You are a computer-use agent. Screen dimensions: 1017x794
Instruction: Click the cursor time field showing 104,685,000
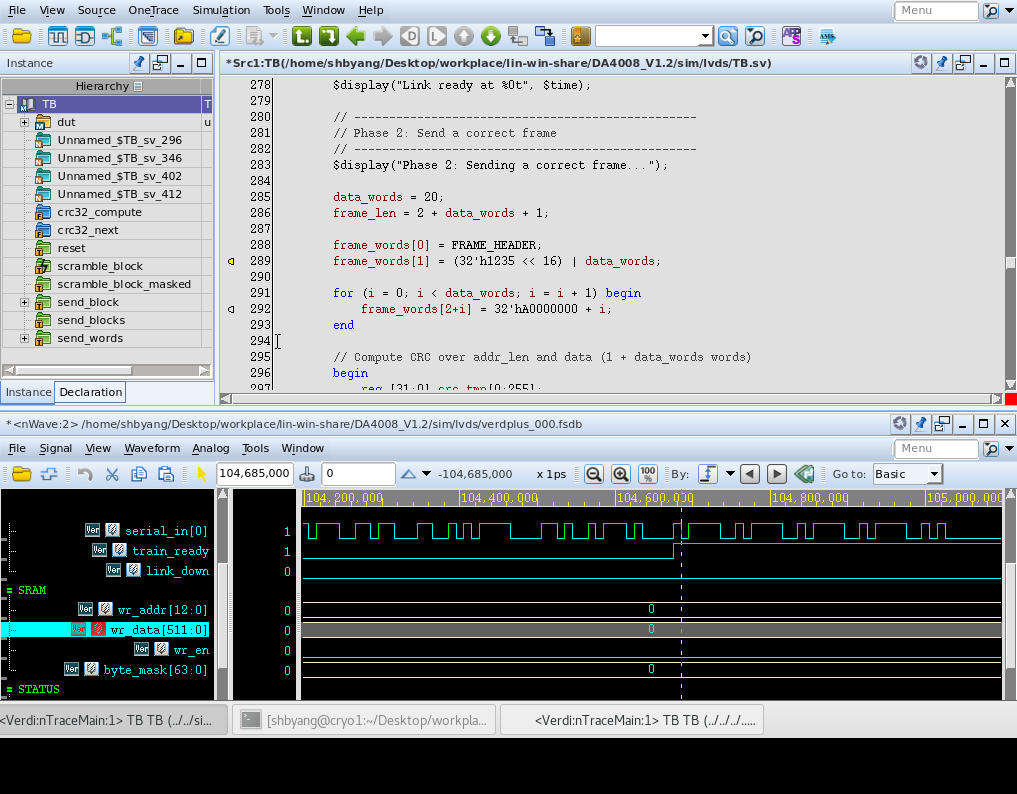pyautogui.click(x=254, y=474)
